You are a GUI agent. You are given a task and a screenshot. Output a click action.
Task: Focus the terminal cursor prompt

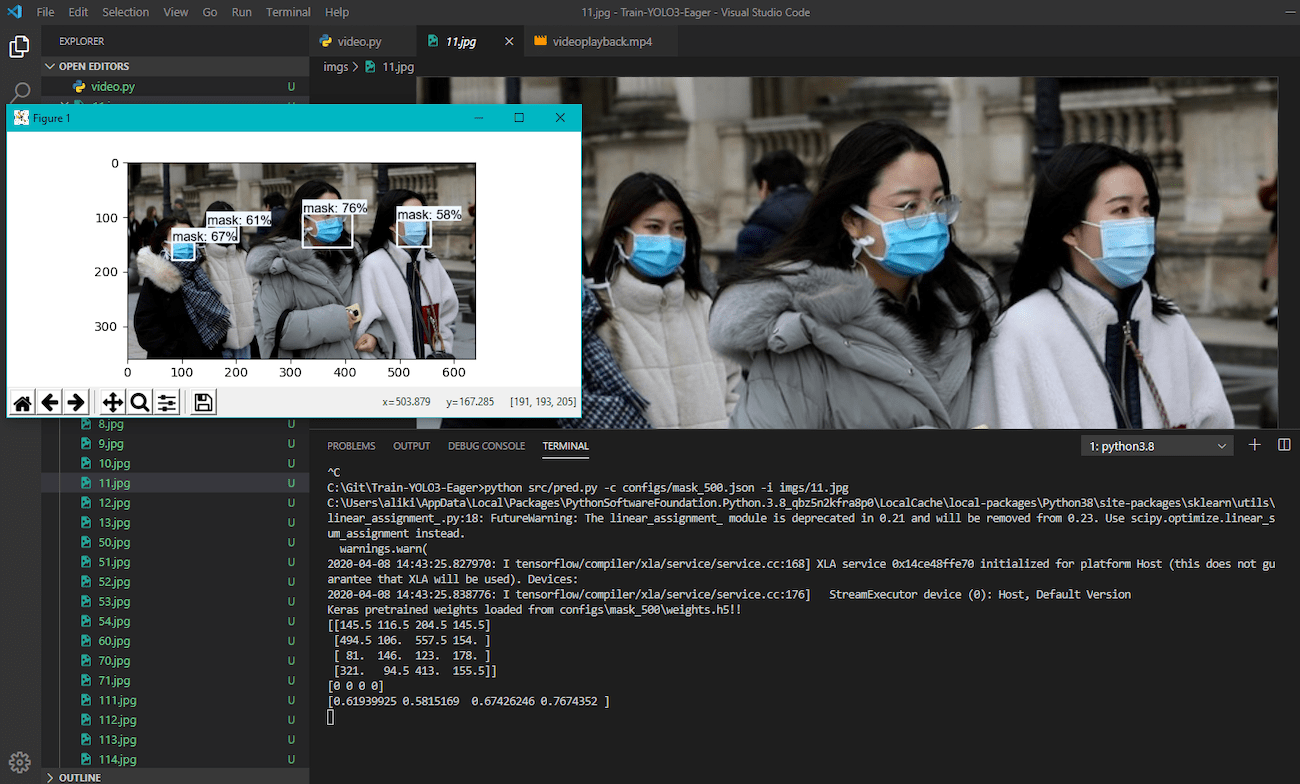click(331, 718)
